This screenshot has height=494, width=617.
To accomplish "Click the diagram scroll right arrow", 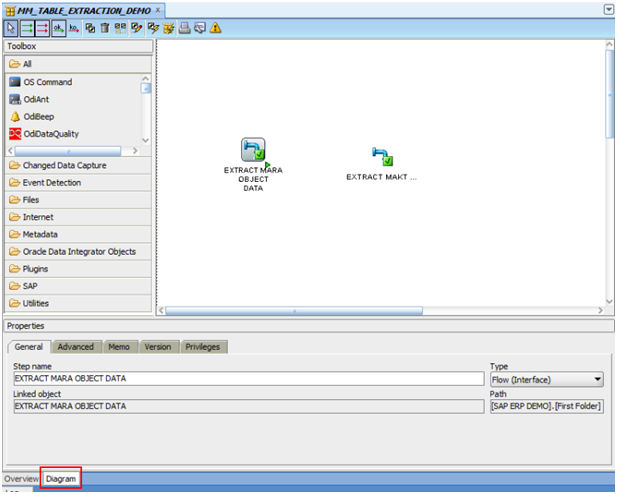I will (600, 311).
